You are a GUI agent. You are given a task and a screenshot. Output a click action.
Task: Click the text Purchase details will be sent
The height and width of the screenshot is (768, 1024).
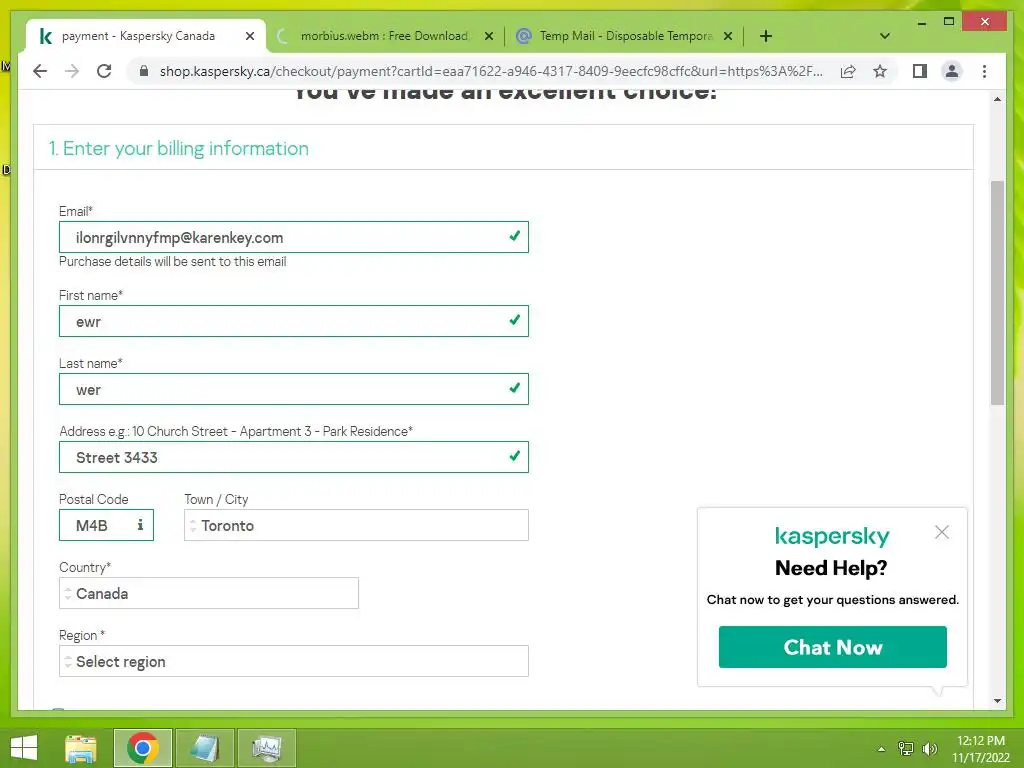[x=172, y=261]
